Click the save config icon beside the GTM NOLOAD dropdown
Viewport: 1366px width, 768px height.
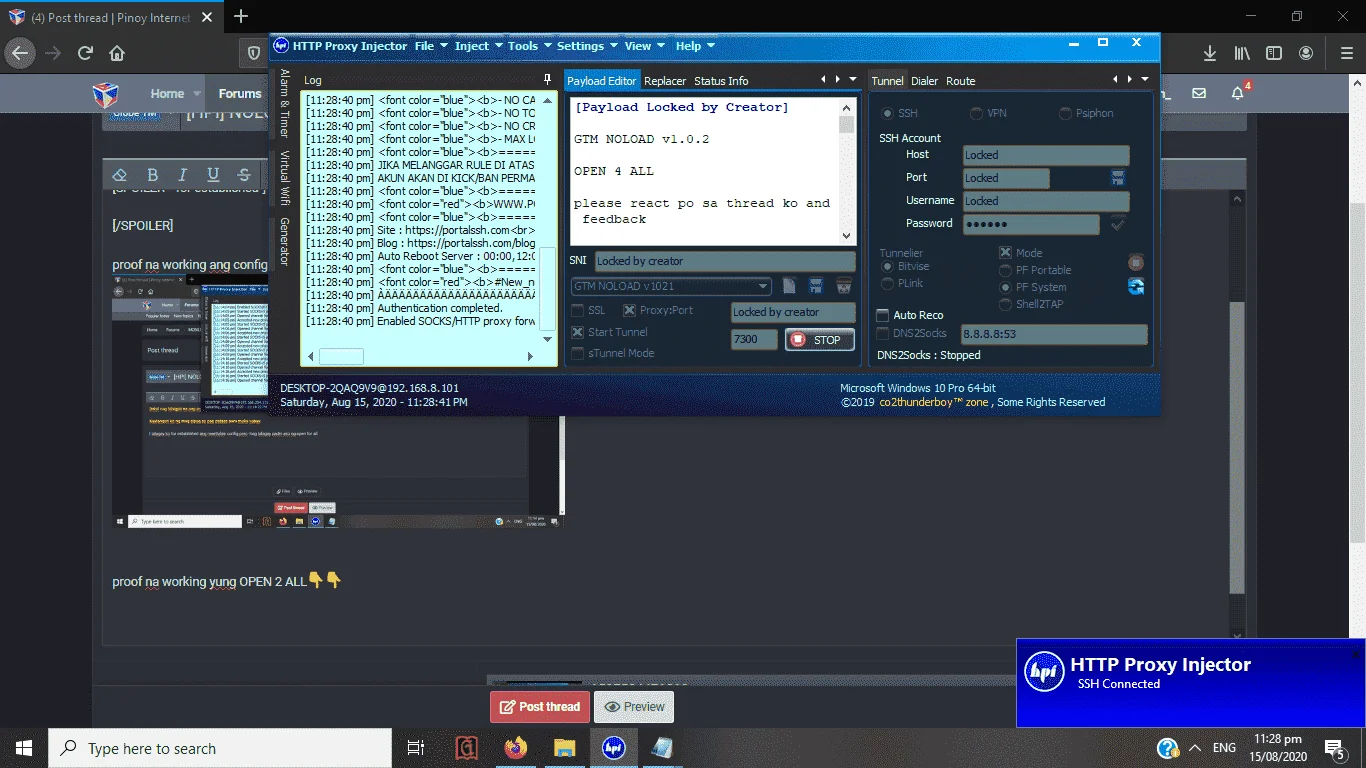coord(816,286)
